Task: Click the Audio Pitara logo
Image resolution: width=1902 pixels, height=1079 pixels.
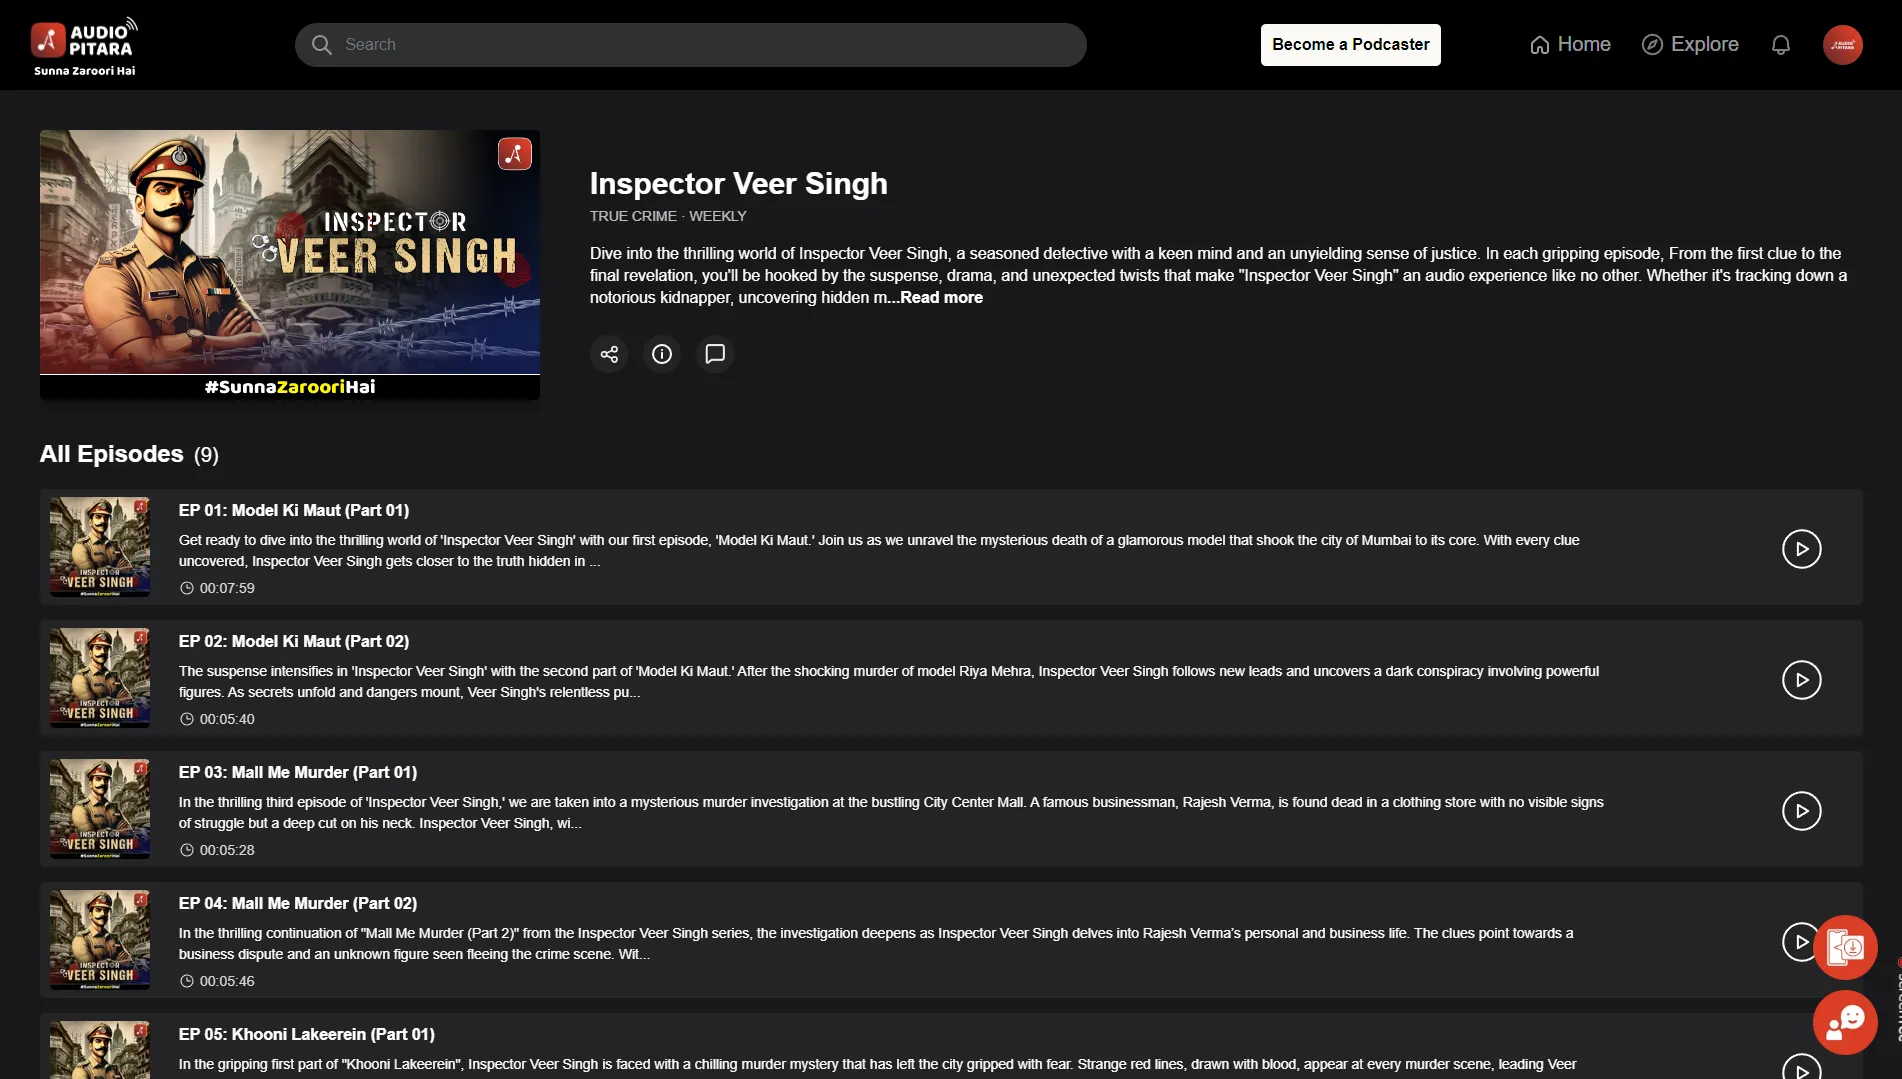Action: click(84, 46)
